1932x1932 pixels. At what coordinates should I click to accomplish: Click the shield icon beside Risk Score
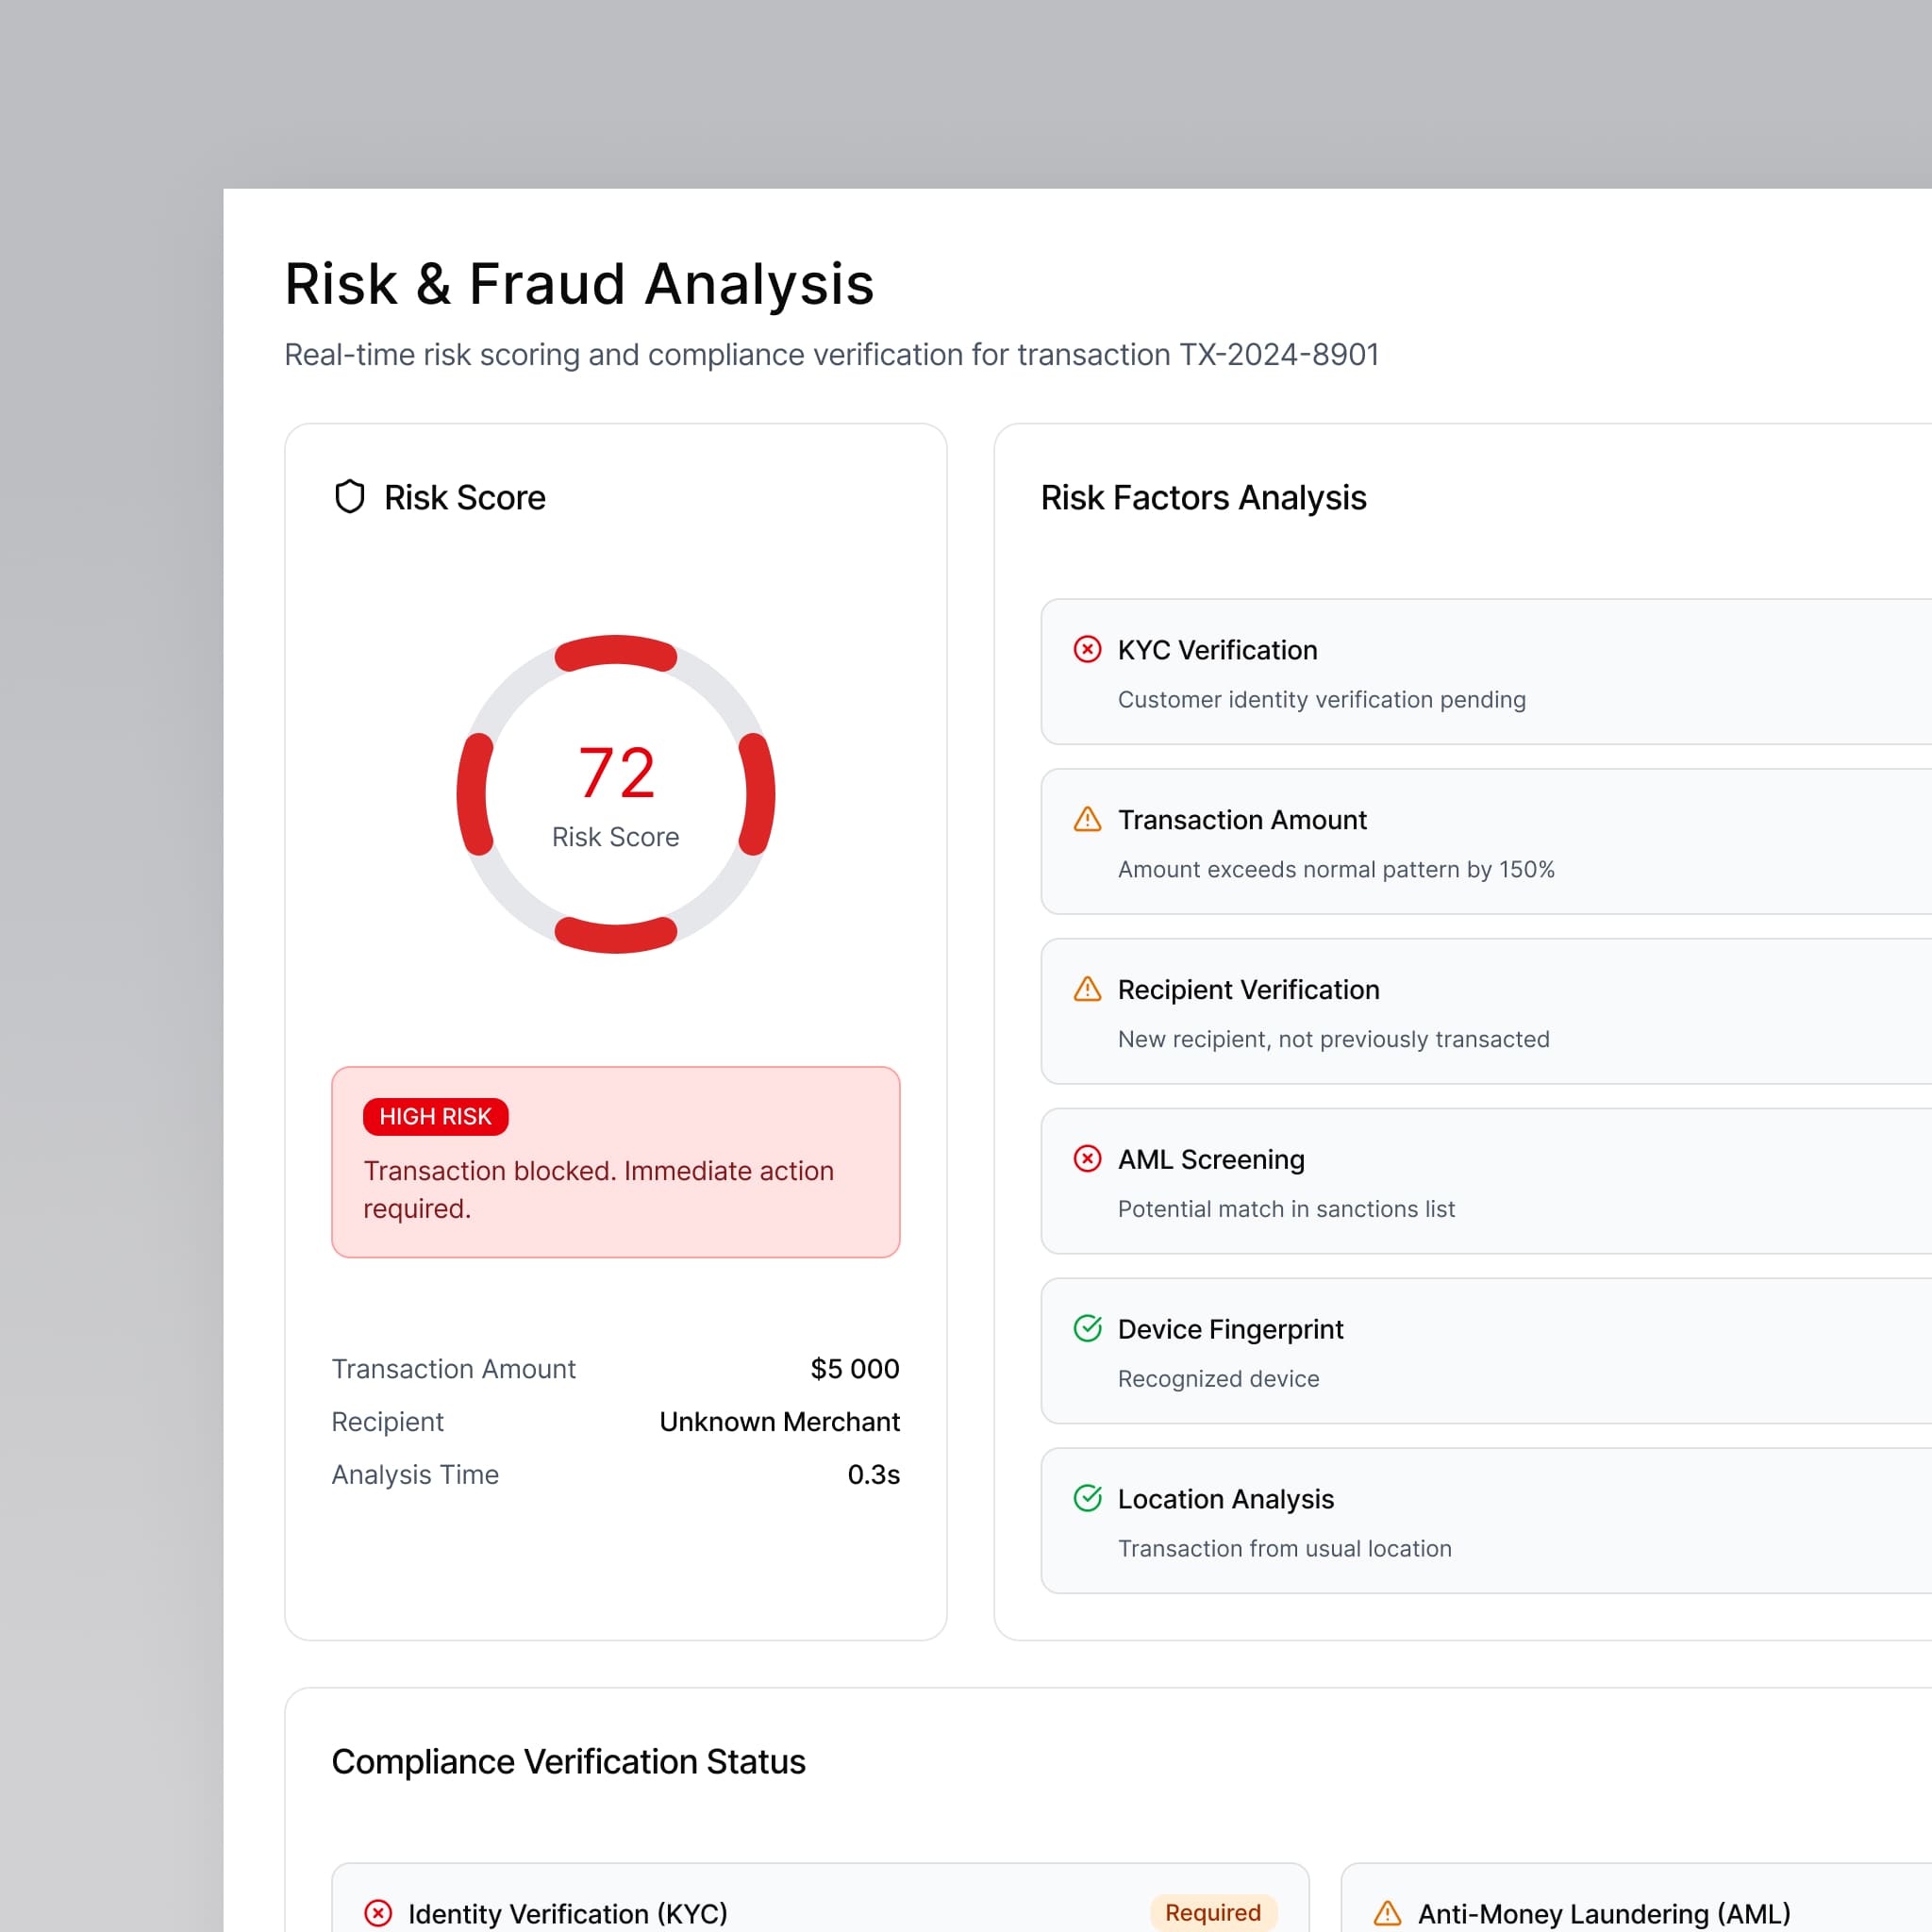coord(349,497)
